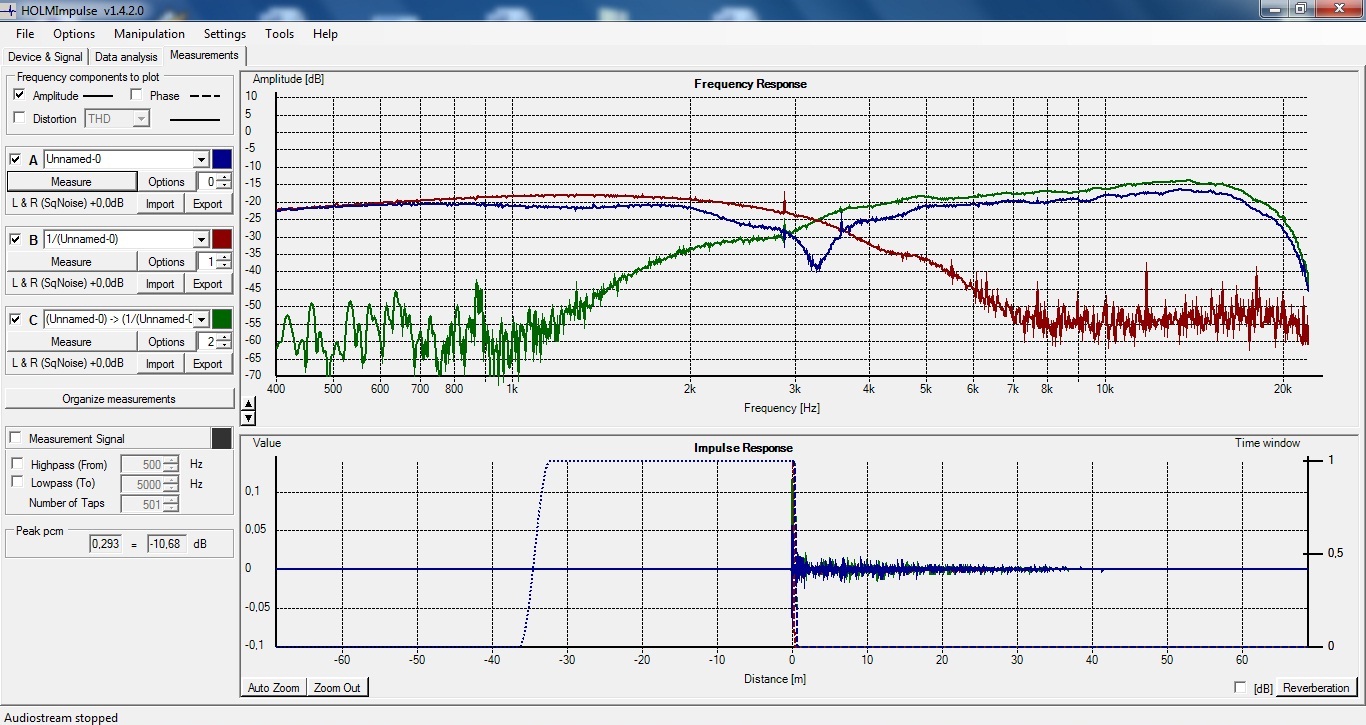Open the Manipulation menu
The width and height of the screenshot is (1366, 725).
pos(149,33)
